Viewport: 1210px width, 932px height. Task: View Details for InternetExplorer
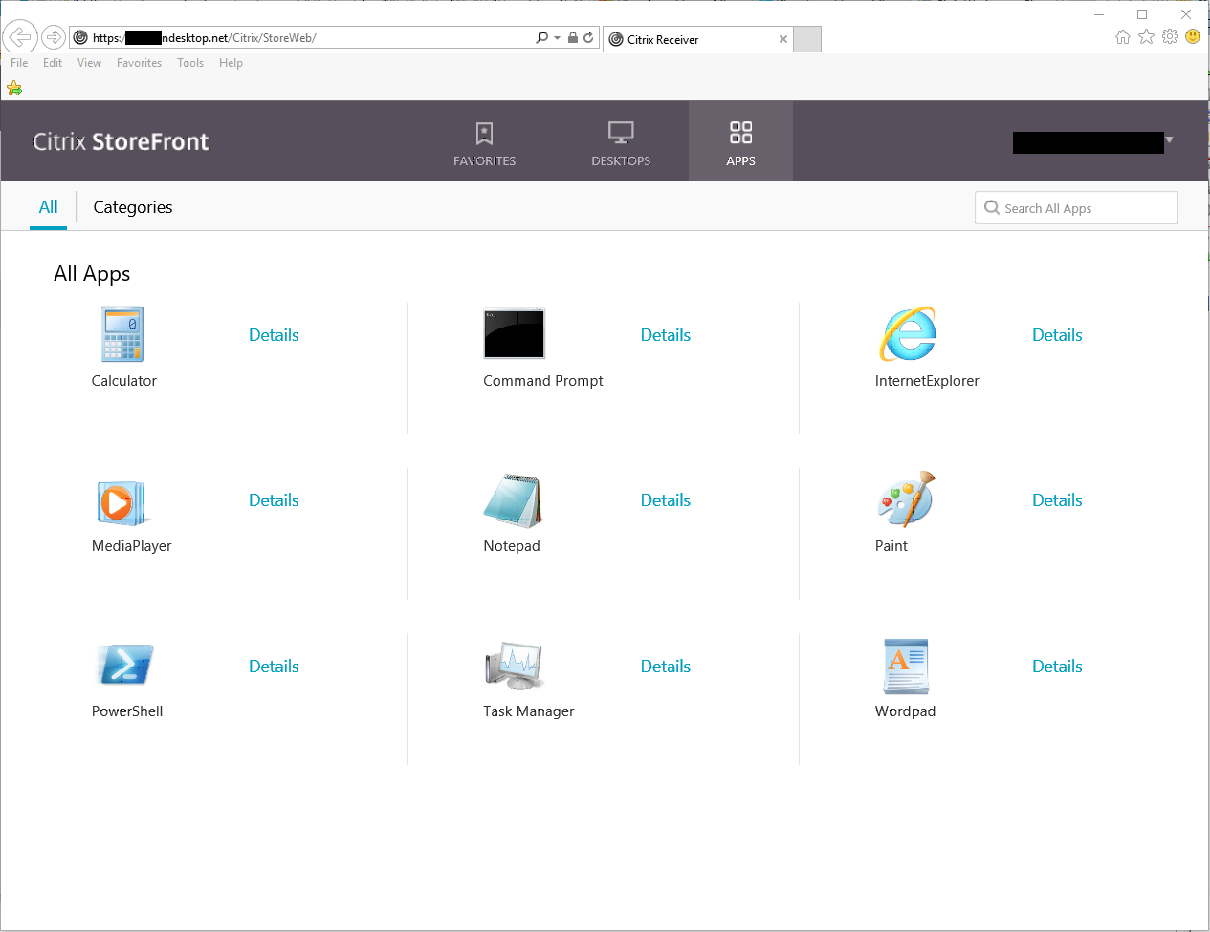1057,335
